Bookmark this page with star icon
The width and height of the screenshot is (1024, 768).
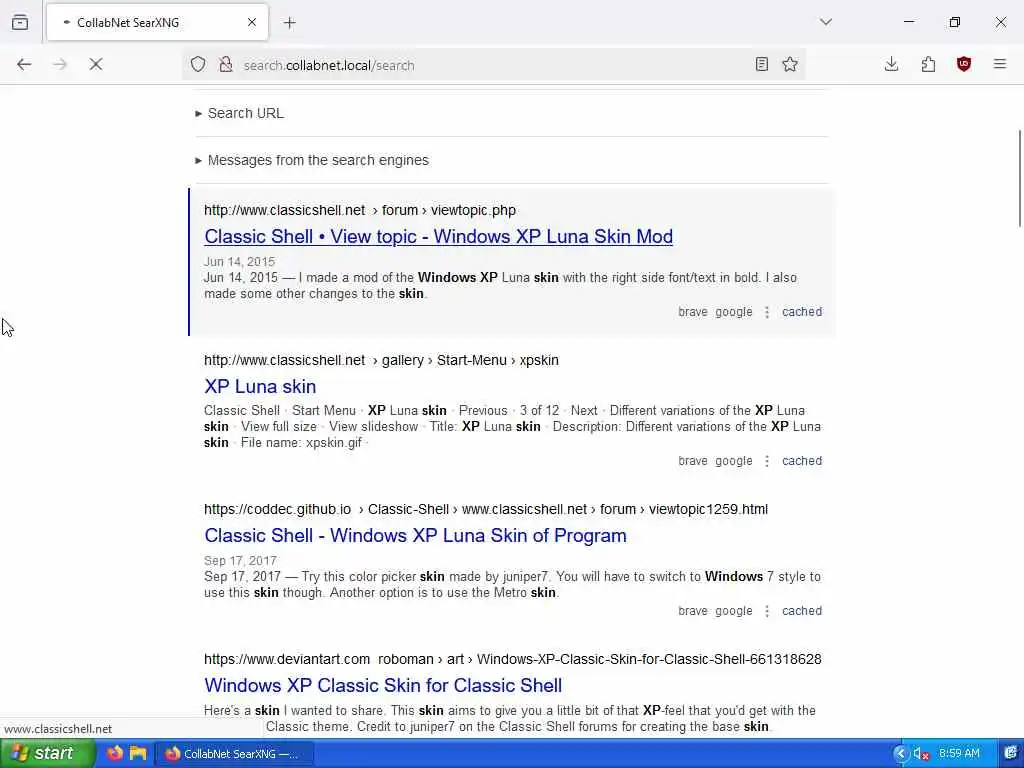pyautogui.click(x=790, y=64)
